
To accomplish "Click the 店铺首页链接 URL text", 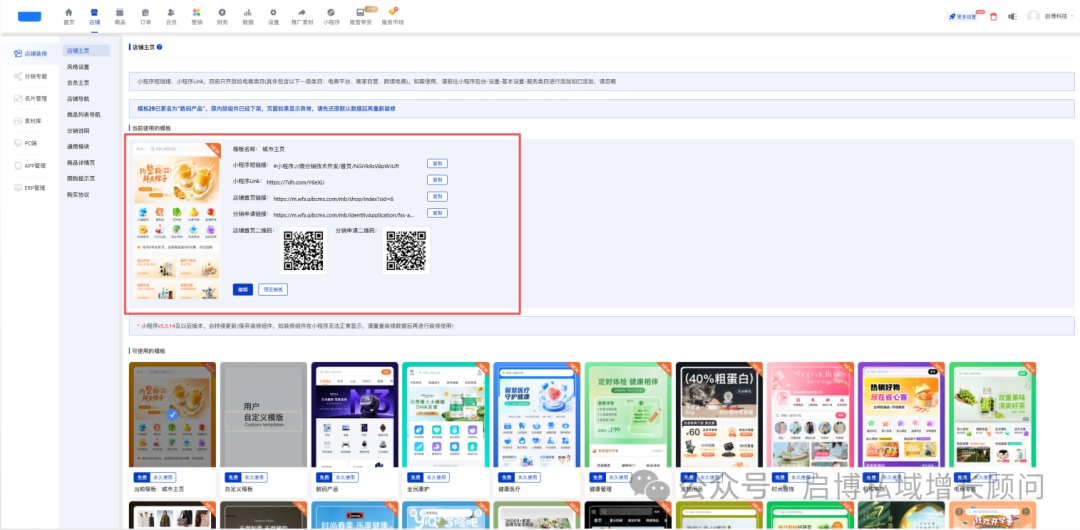I will pos(333,198).
